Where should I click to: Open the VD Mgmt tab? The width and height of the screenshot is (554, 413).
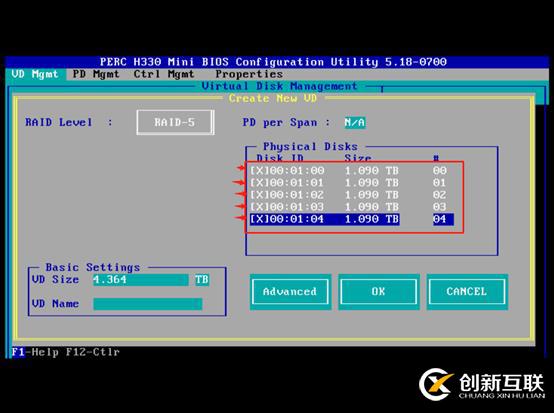pos(35,74)
